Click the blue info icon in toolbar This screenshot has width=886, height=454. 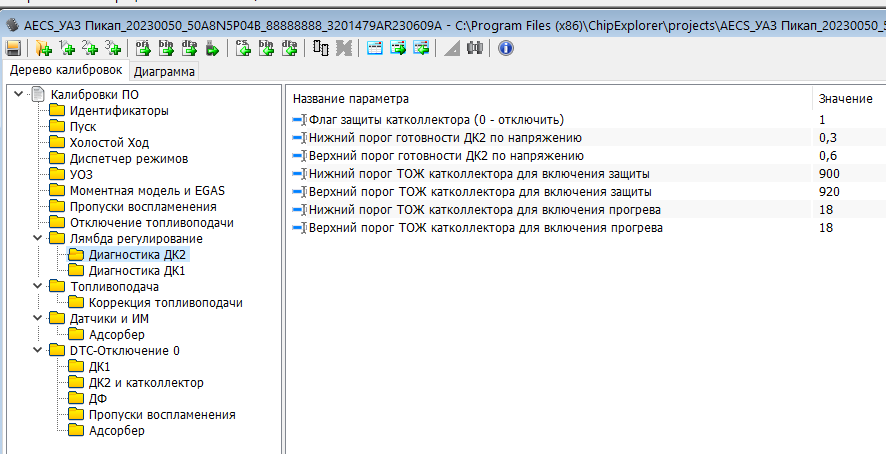click(x=506, y=47)
